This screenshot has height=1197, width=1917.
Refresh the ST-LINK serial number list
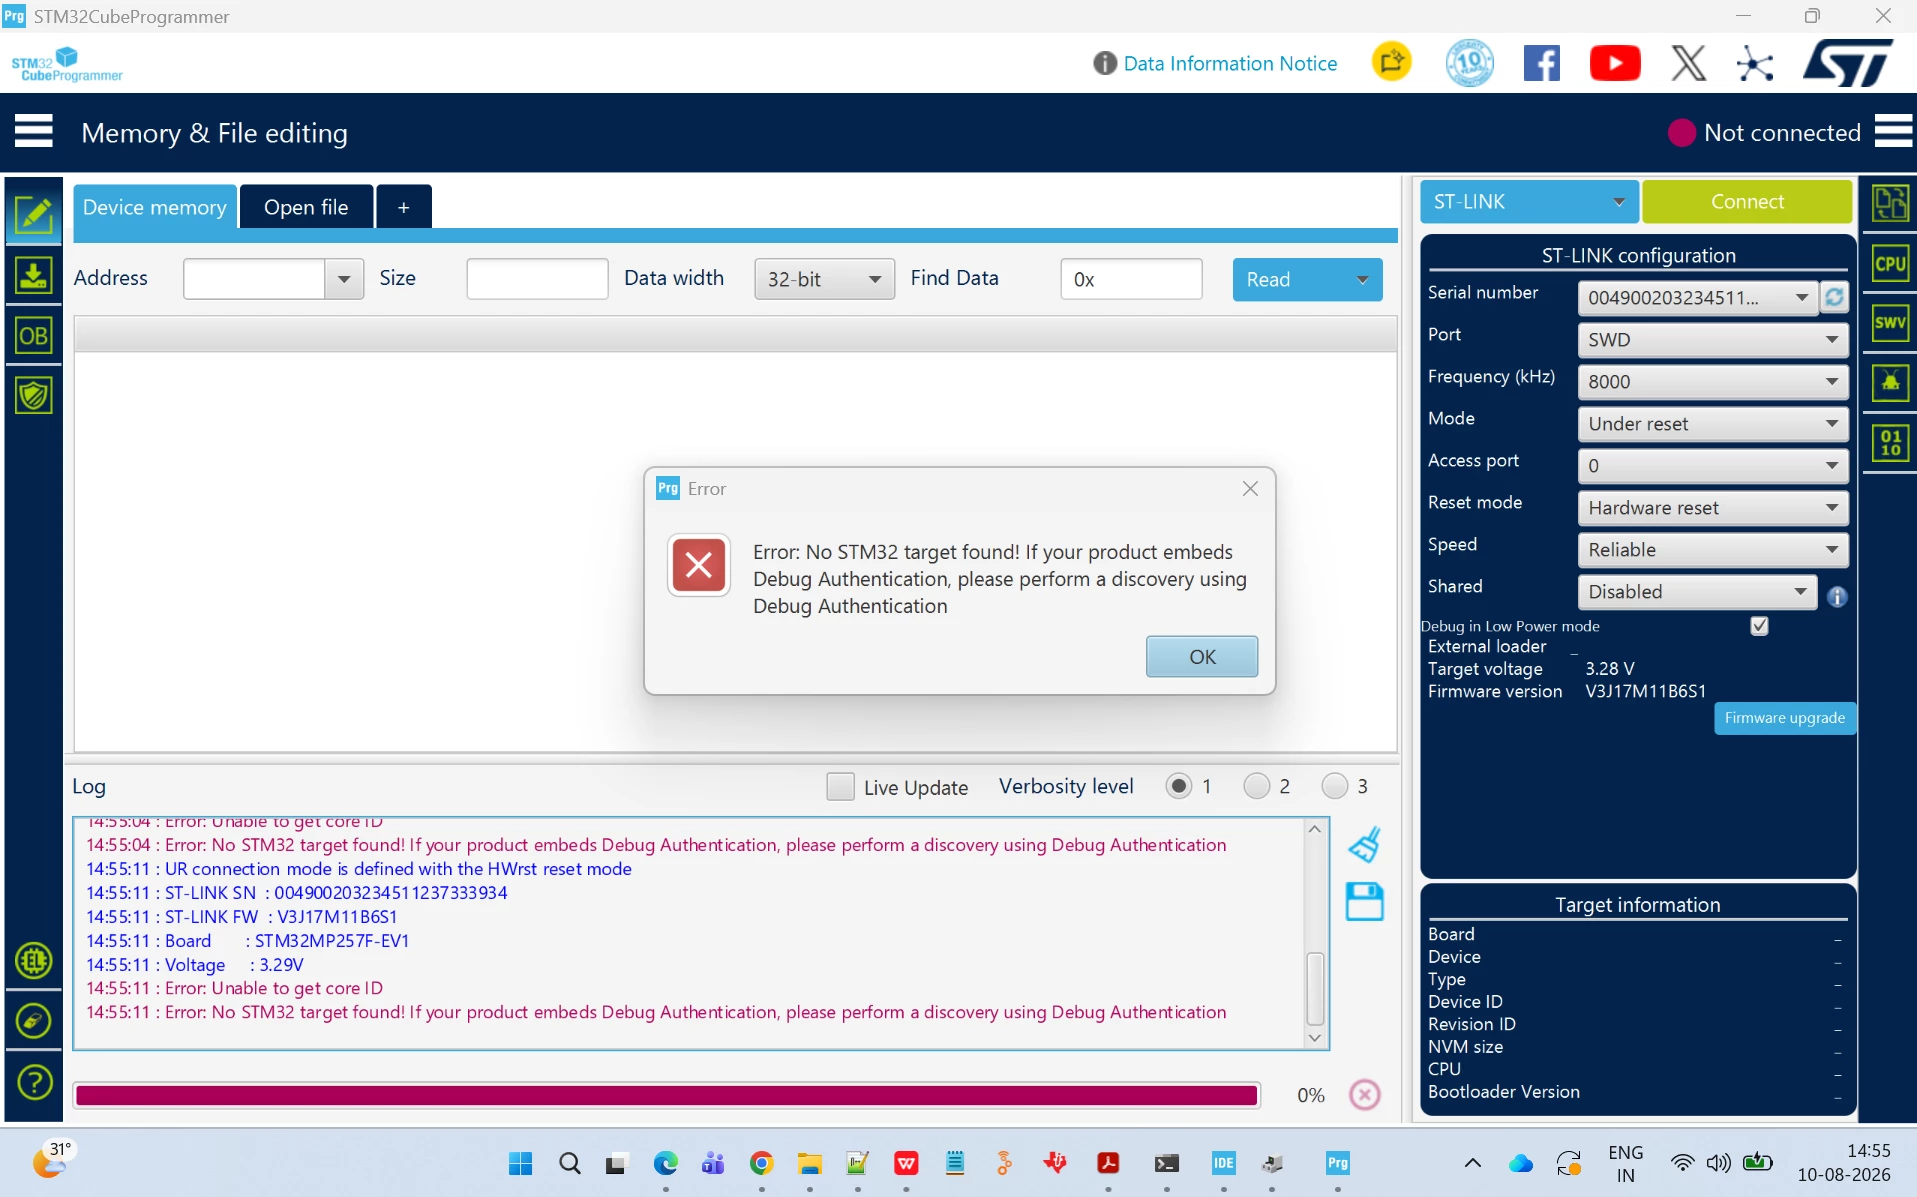click(1834, 297)
